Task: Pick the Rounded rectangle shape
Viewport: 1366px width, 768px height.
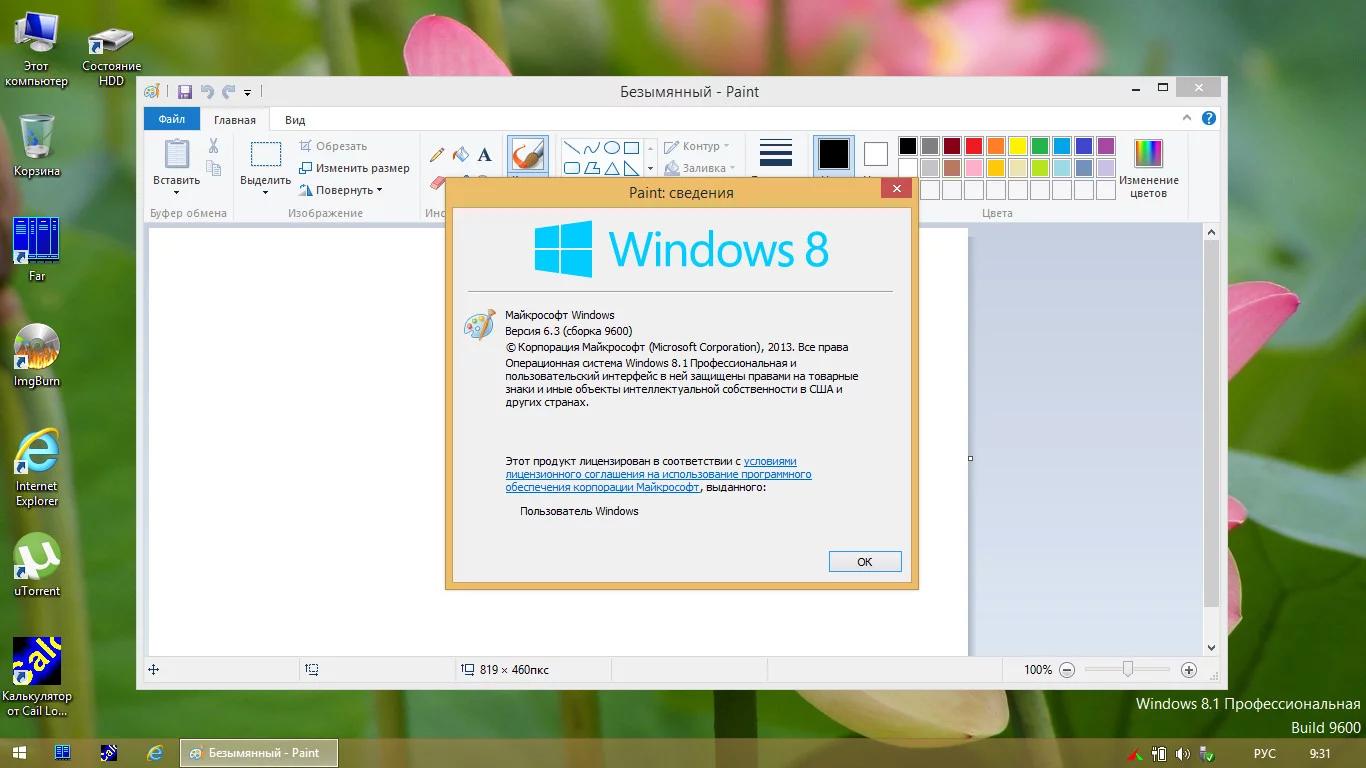Action: pyautogui.click(x=572, y=168)
